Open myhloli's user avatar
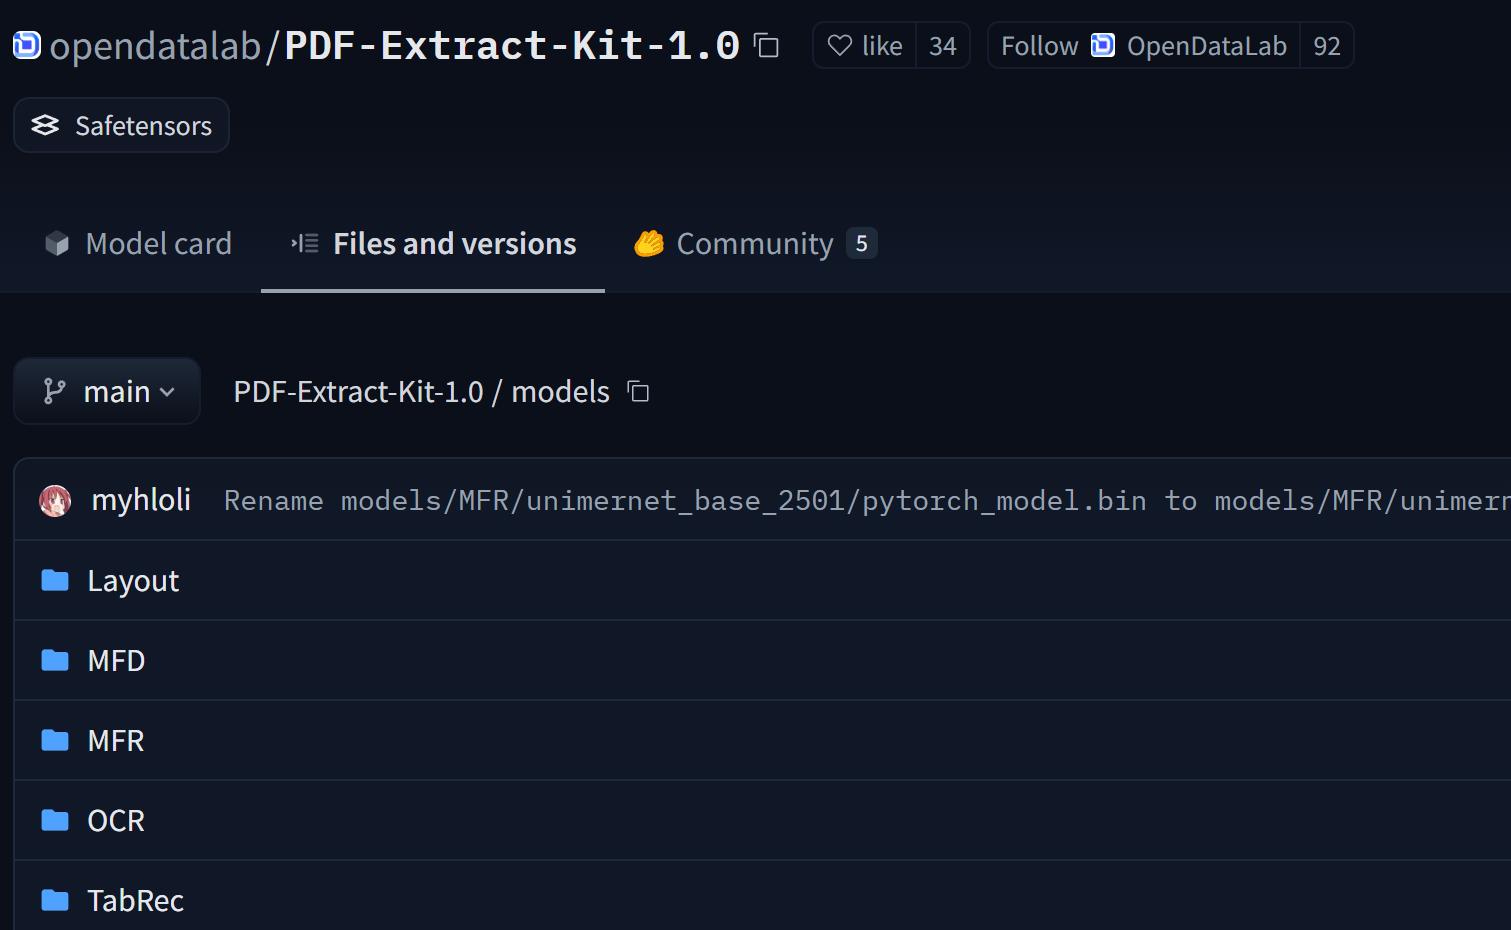The width and height of the screenshot is (1511, 930). (55, 500)
